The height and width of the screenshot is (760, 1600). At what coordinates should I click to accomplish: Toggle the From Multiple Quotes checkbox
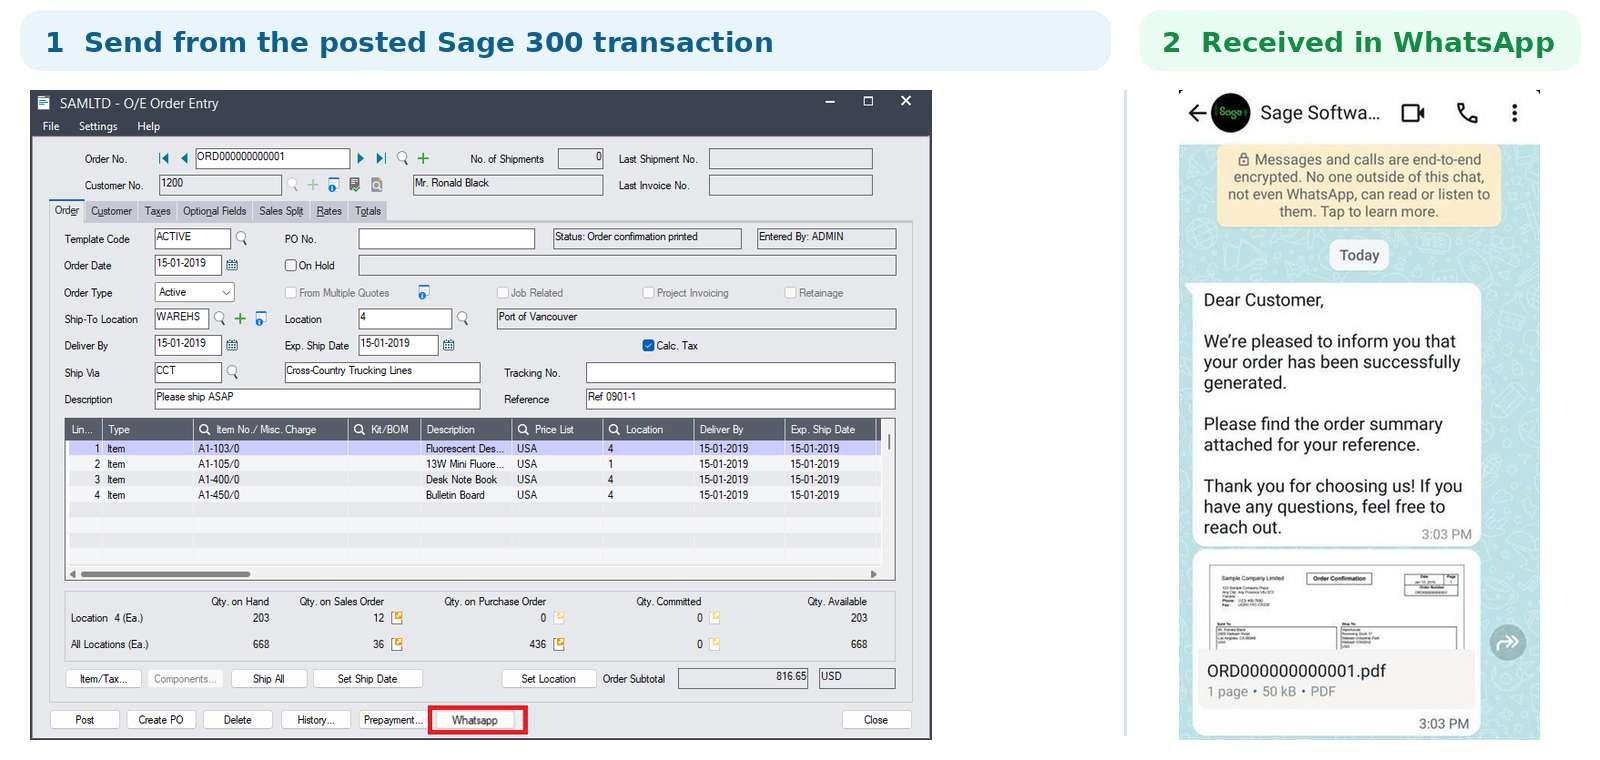coord(291,292)
